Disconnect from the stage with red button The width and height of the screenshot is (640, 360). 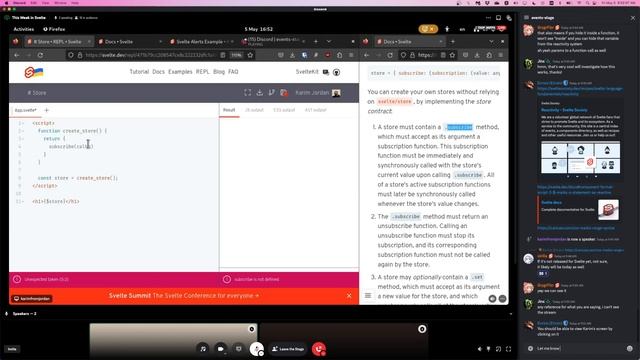click(x=319, y=349)
